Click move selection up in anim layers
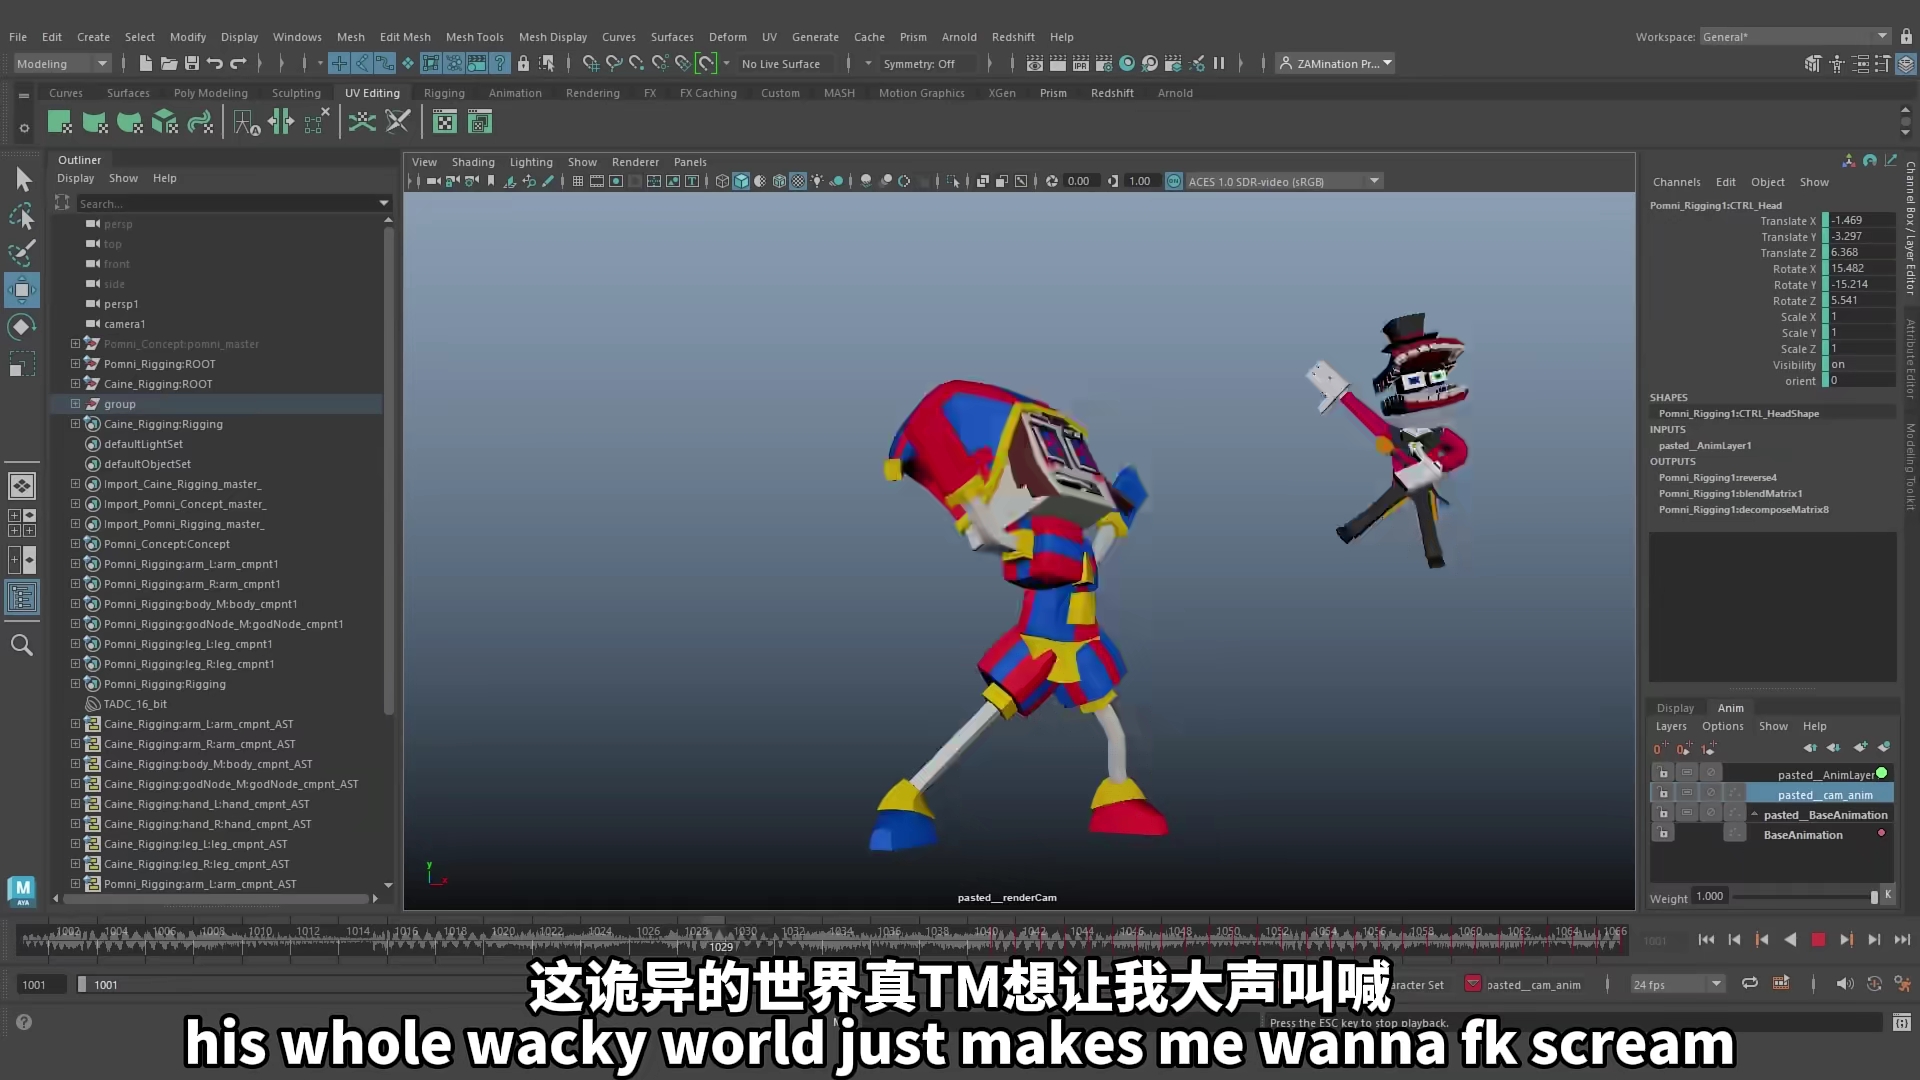Image resolution: width=1920 pixels, height=1080 pixels. [1810, 747]
